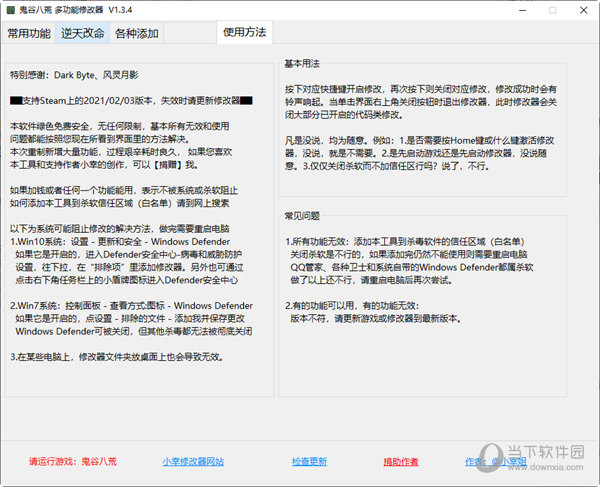This screenshot has width=600, height=487.
Task: Click the line 版本不符，请更新游戏或修改器
Action: coord(376,319)
